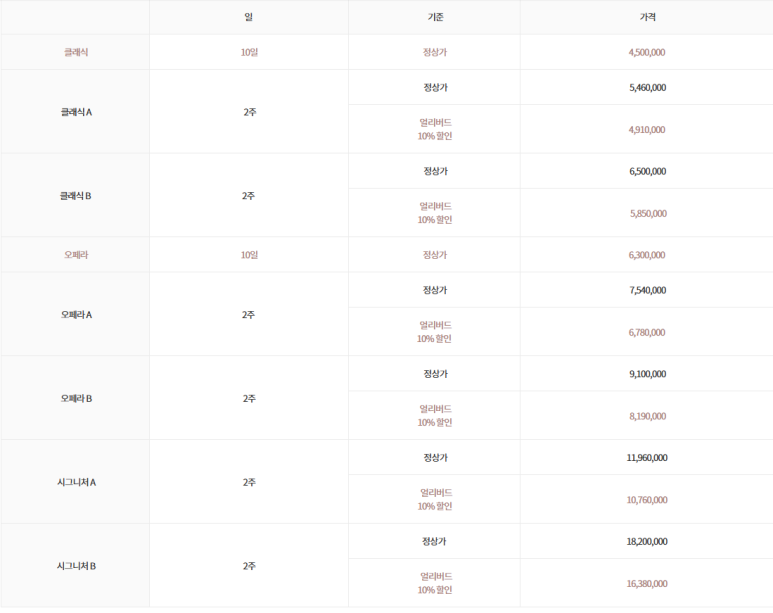
Task: Click the 16,380,000 early bird price
Action: click(647, 584)
